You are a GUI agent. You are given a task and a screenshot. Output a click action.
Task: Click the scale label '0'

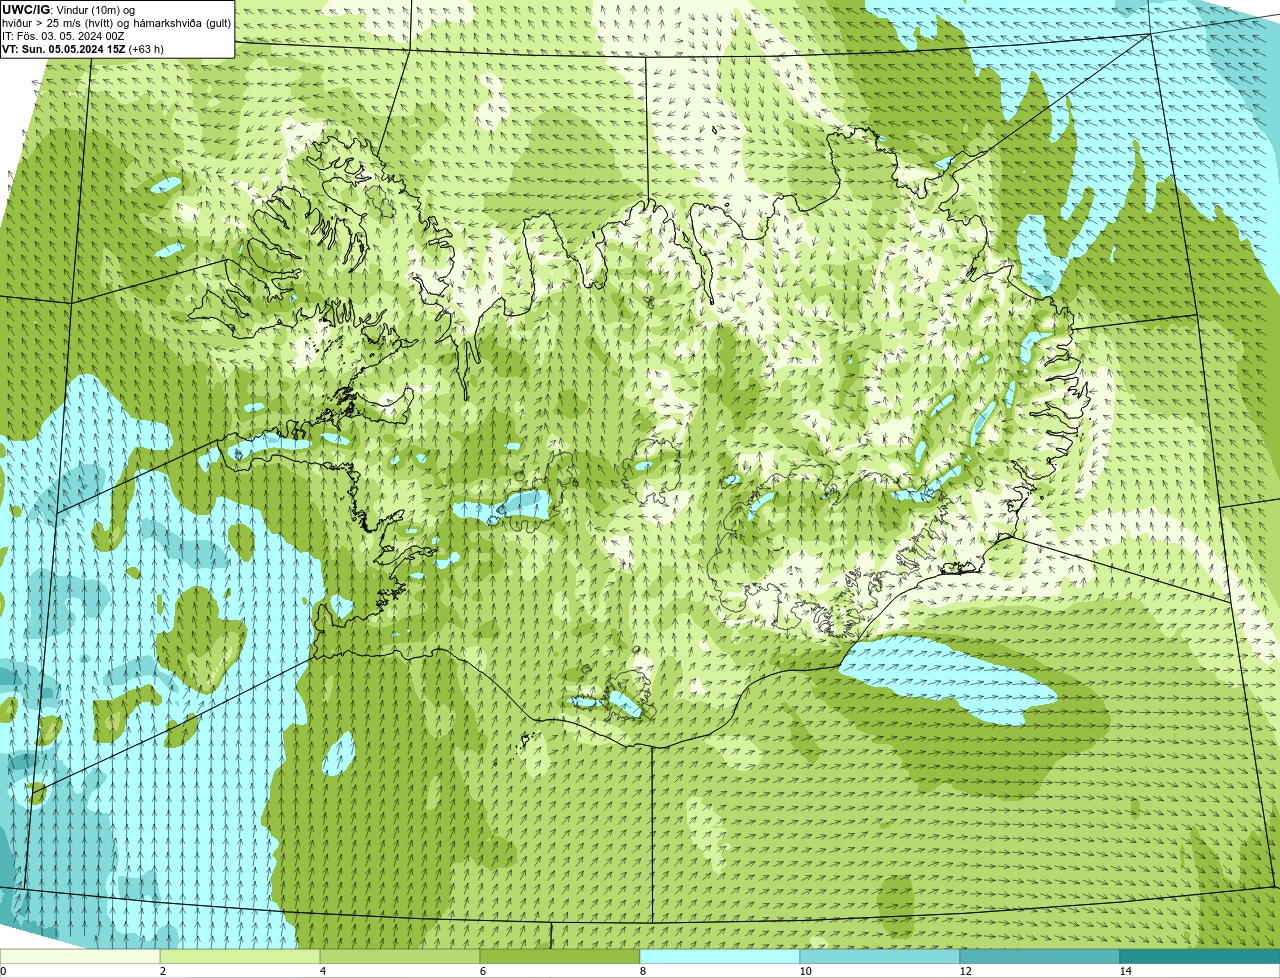point(3,971)
